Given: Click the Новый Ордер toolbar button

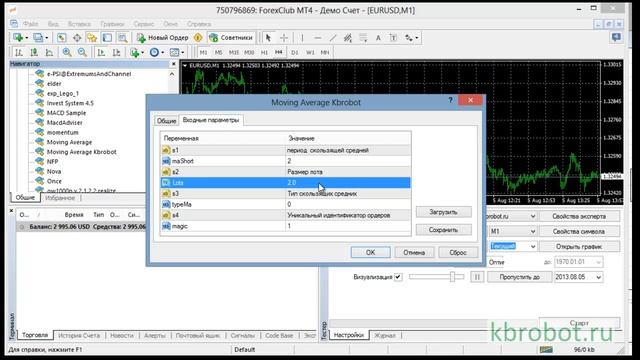Looking at the screenshot, I should [x=163, y=38].
